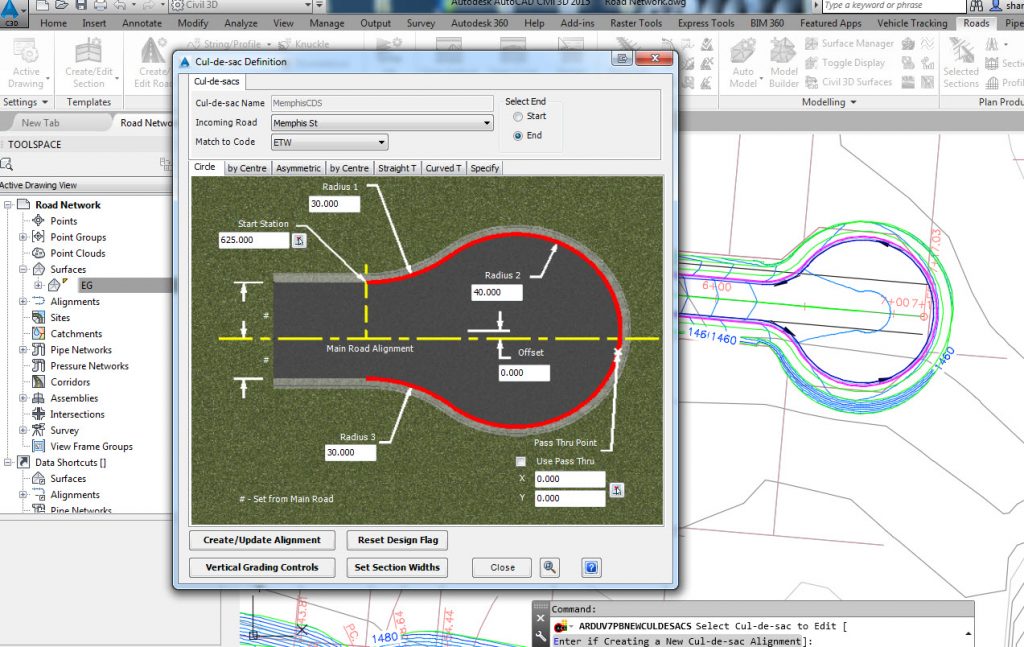The height and width of the screenshot is (647, 1024).
Task: Expand the Settings panel dropdown
Action: 25,103
